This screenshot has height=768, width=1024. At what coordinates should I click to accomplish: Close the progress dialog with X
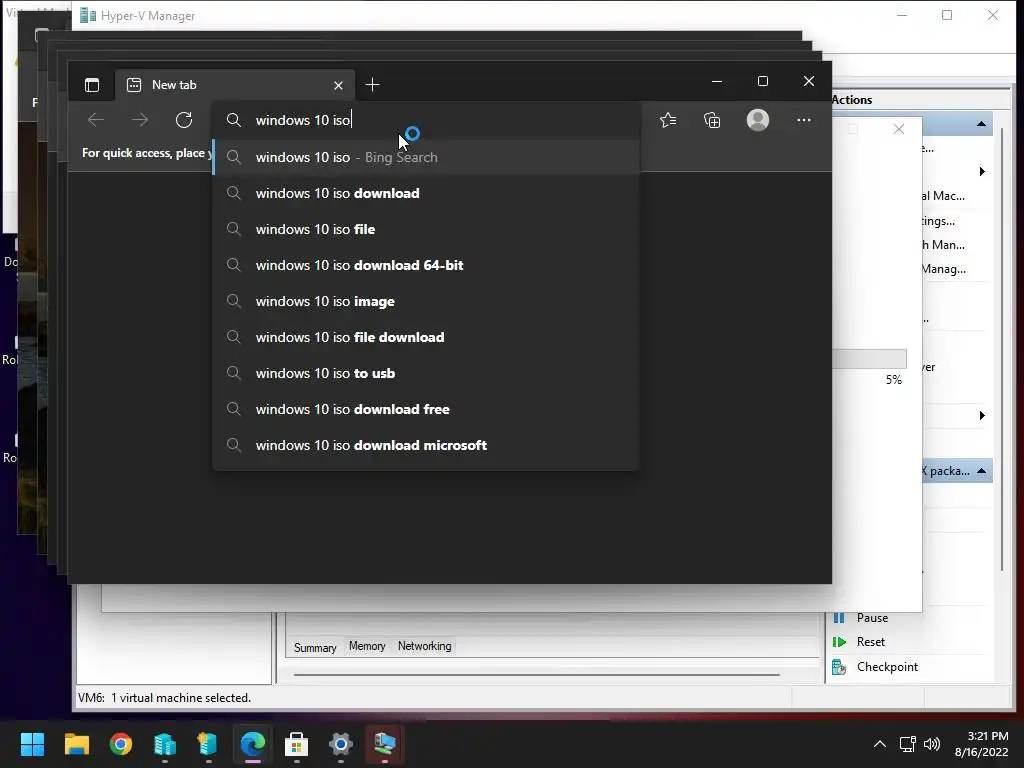coord(899,129)
